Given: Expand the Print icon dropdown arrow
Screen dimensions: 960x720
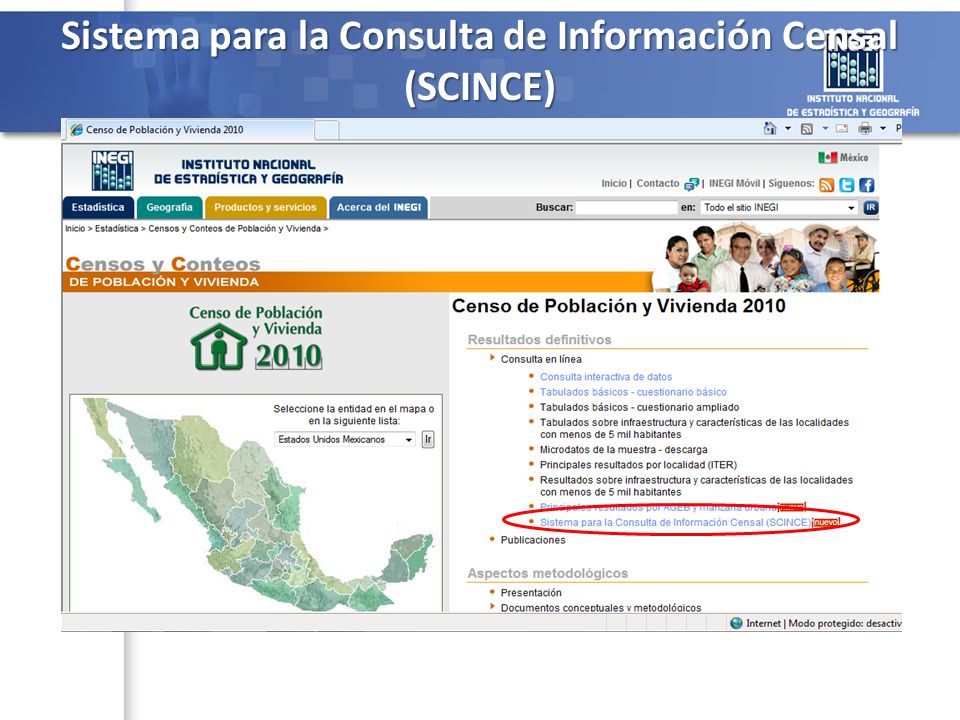Looking at the screenshot, I should (x=883, y=129).
